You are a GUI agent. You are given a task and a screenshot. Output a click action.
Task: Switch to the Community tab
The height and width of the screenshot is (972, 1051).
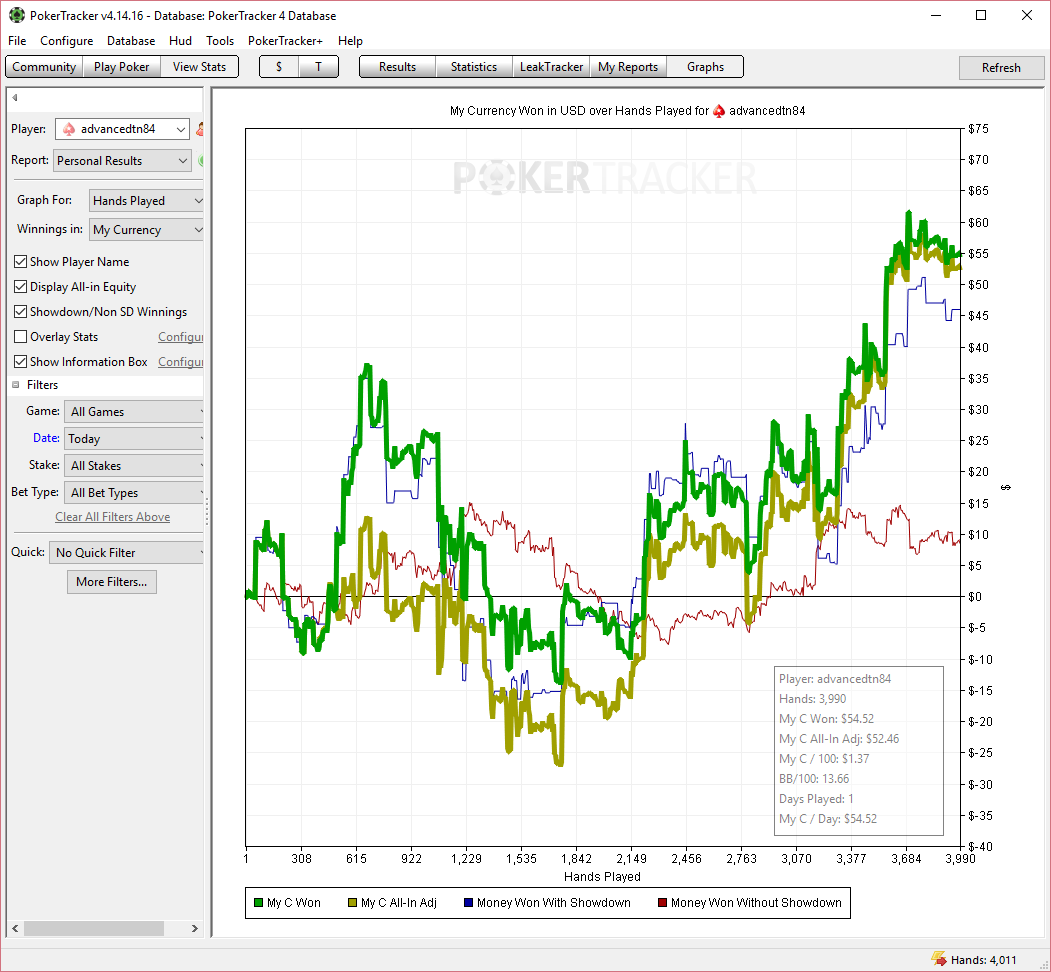click(x=44, y=67)
